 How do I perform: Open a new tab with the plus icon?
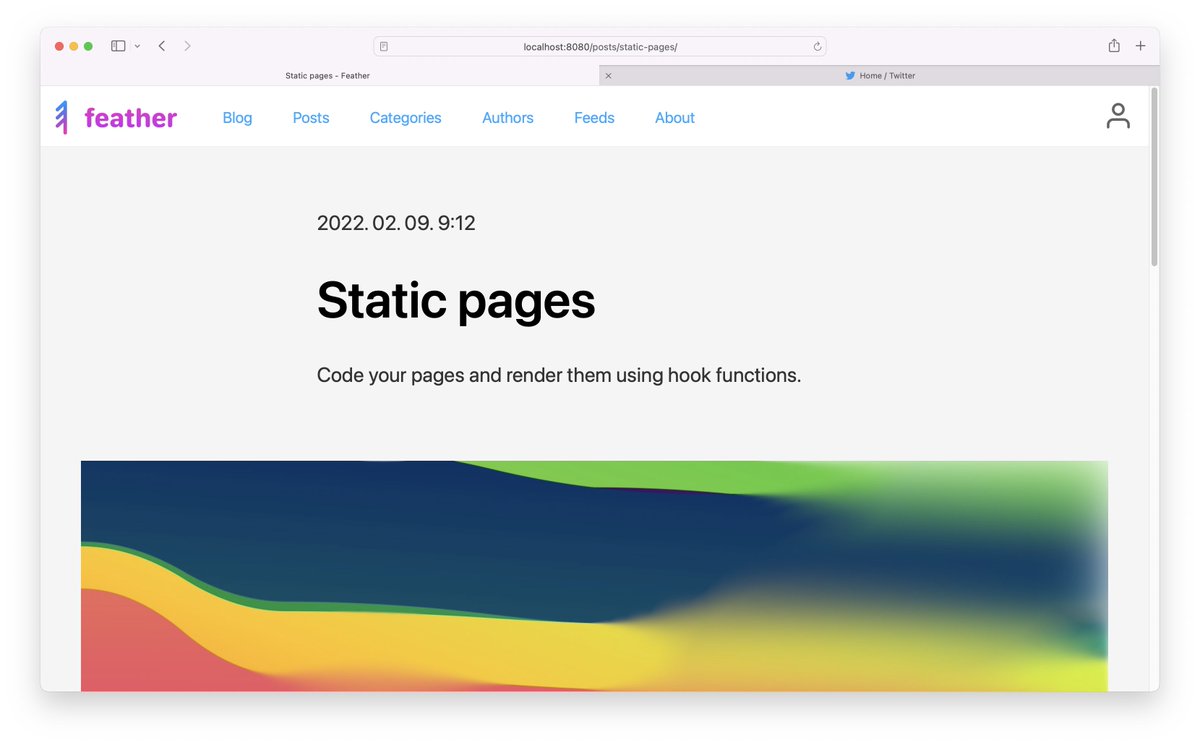(x=1140, y=45)
